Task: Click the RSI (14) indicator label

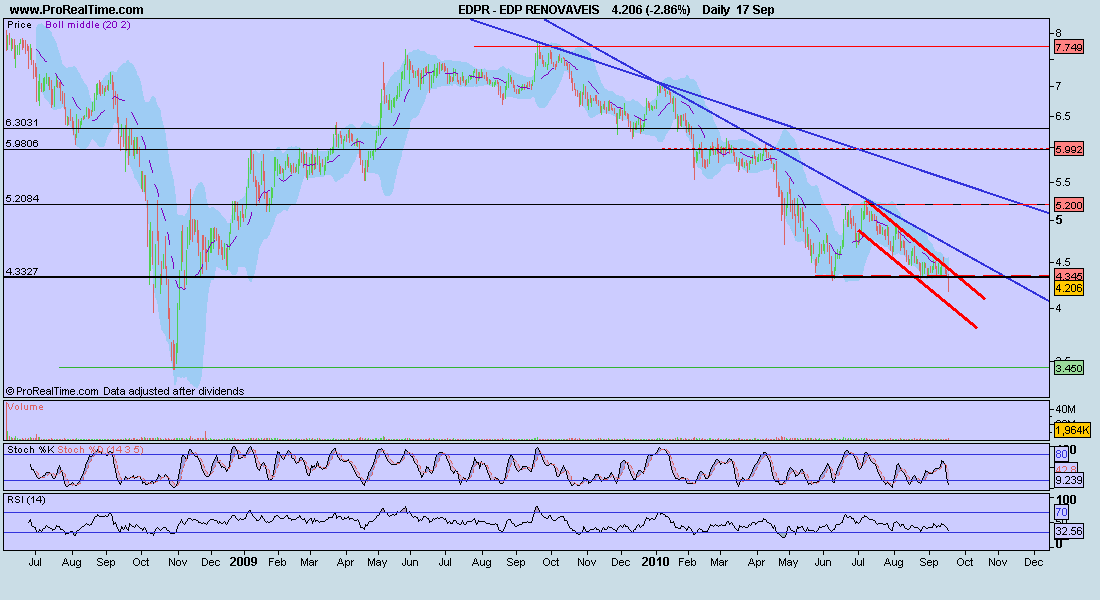Action: (x=26, y=500)
